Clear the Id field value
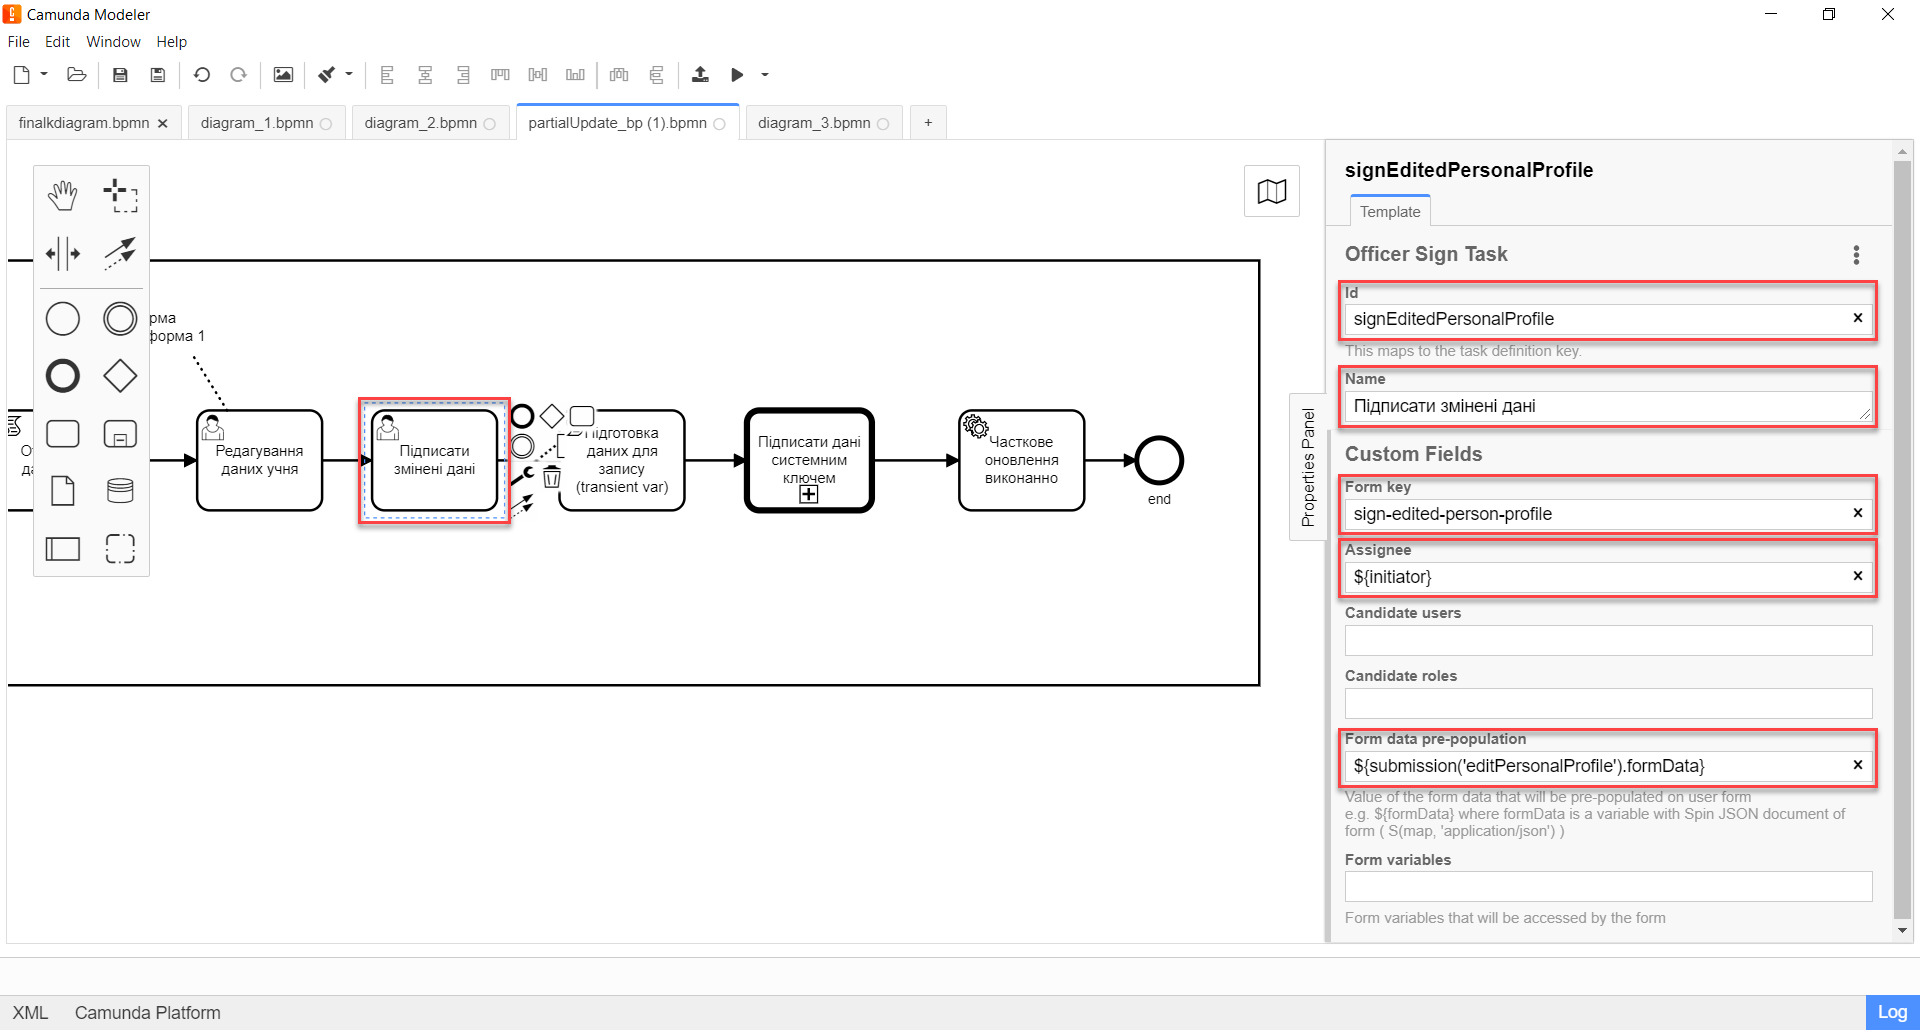 tap(1857, 318)
